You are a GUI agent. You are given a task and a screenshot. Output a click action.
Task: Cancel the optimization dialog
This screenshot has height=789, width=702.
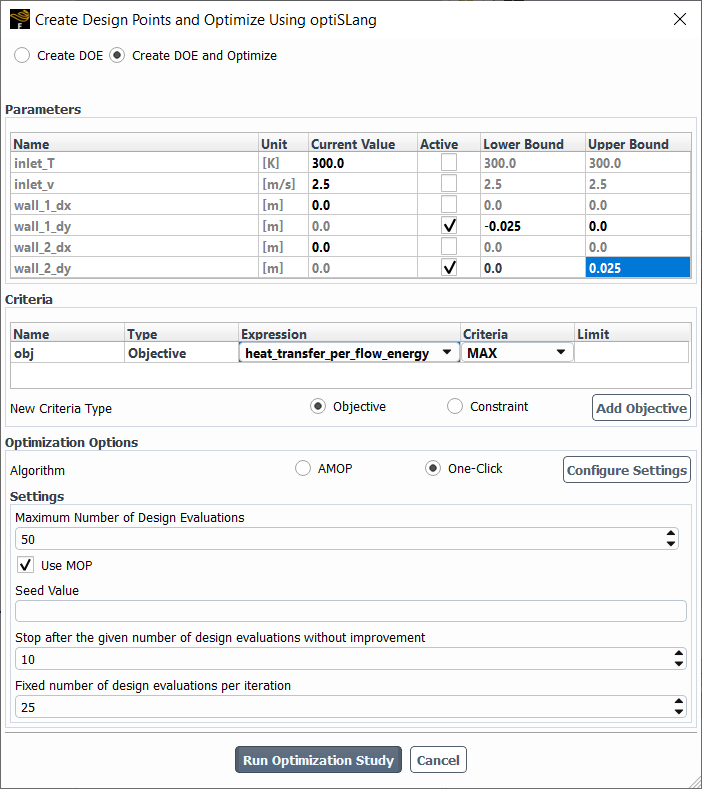coord(438,759)
